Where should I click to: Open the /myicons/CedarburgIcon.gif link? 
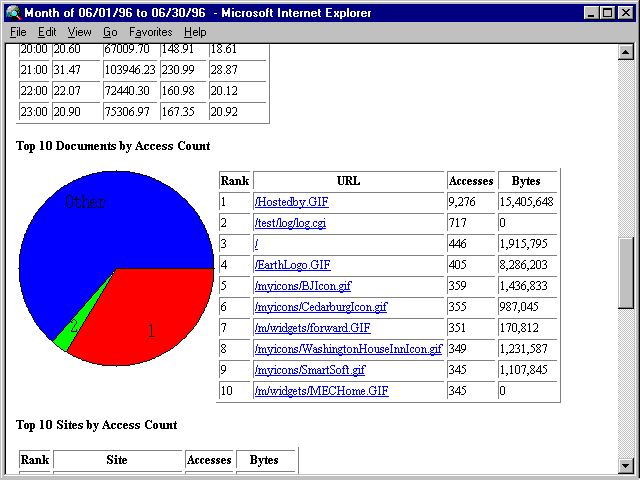coord(321,307)
